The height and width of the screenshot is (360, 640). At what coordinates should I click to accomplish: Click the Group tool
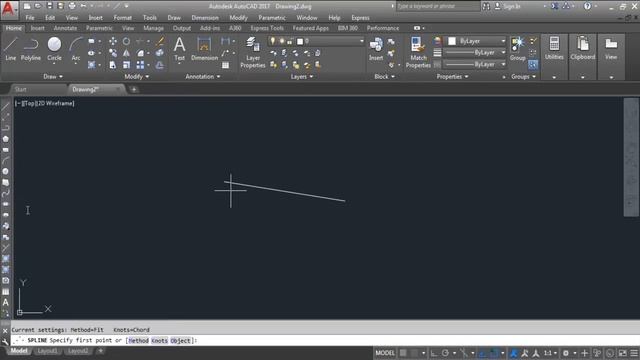518,49
